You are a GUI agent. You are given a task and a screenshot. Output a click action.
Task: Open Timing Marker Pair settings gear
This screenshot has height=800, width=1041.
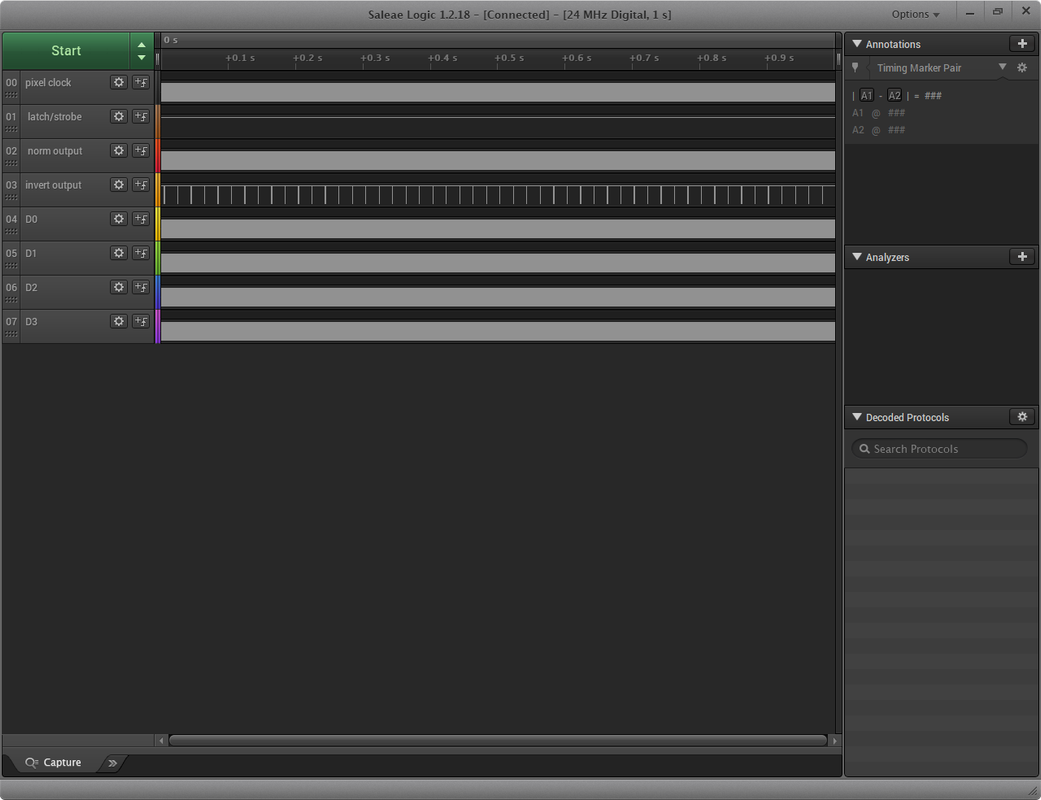pos(1022,68)
